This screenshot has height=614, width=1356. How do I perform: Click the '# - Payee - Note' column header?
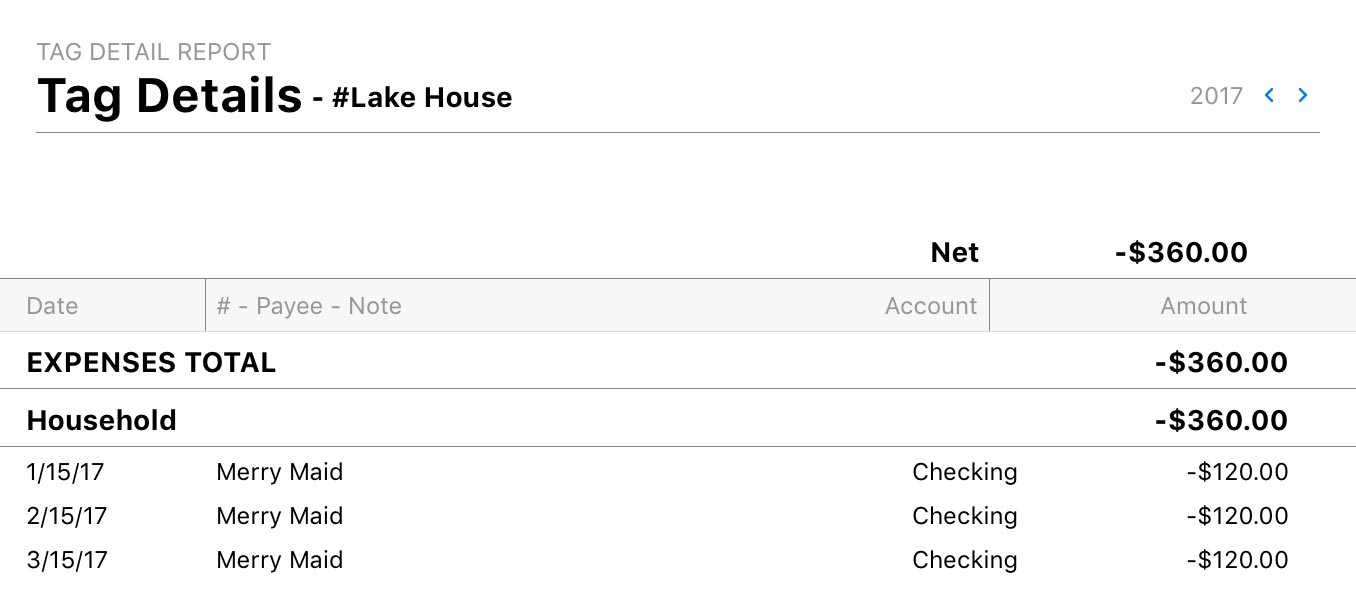(x=309, y=306)
